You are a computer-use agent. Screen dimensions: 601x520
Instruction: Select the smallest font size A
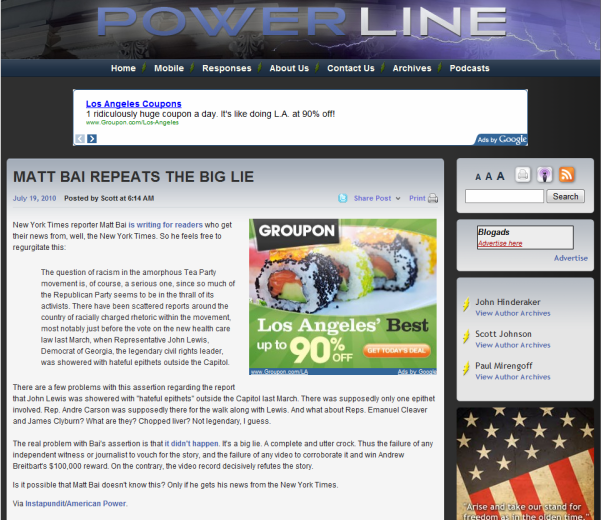pyautogui.click(x=478, y=177)
